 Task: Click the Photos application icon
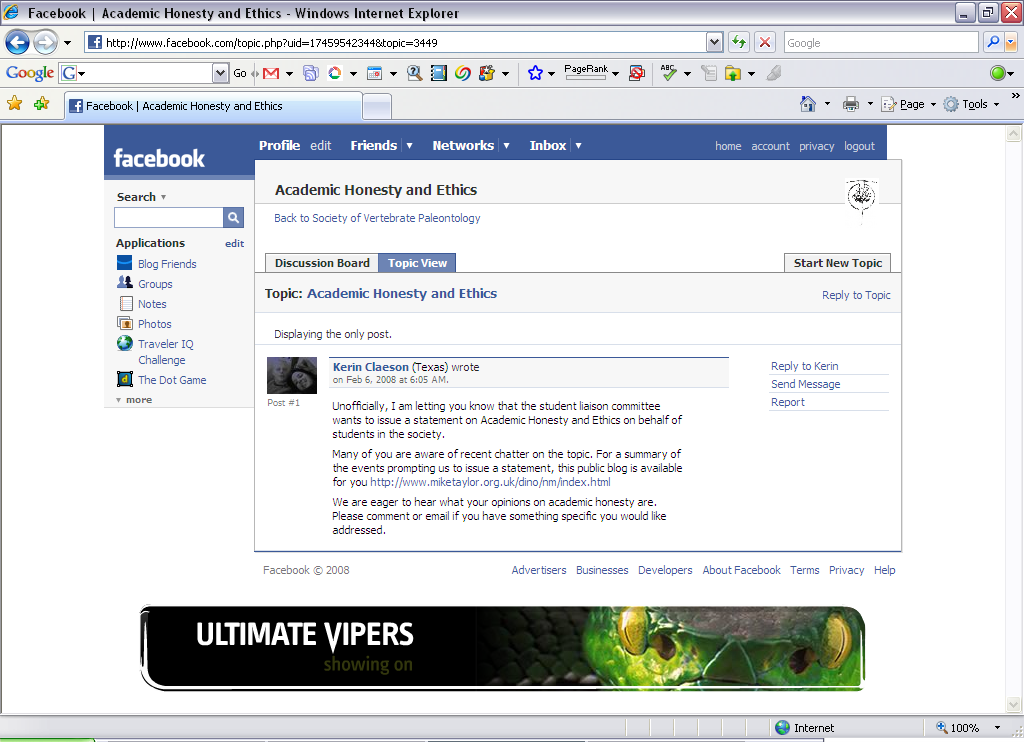[125, 323]
